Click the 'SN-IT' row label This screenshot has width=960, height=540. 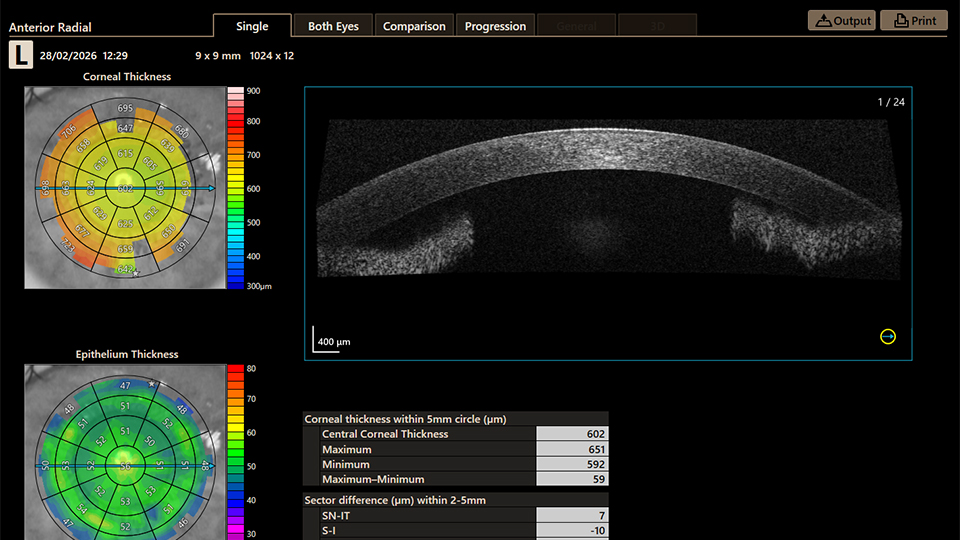[x=336, y=516]
